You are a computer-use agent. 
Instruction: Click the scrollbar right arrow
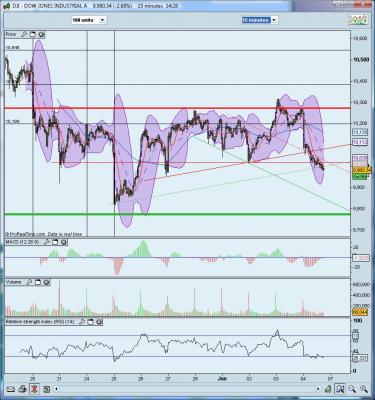pos(318,389)
